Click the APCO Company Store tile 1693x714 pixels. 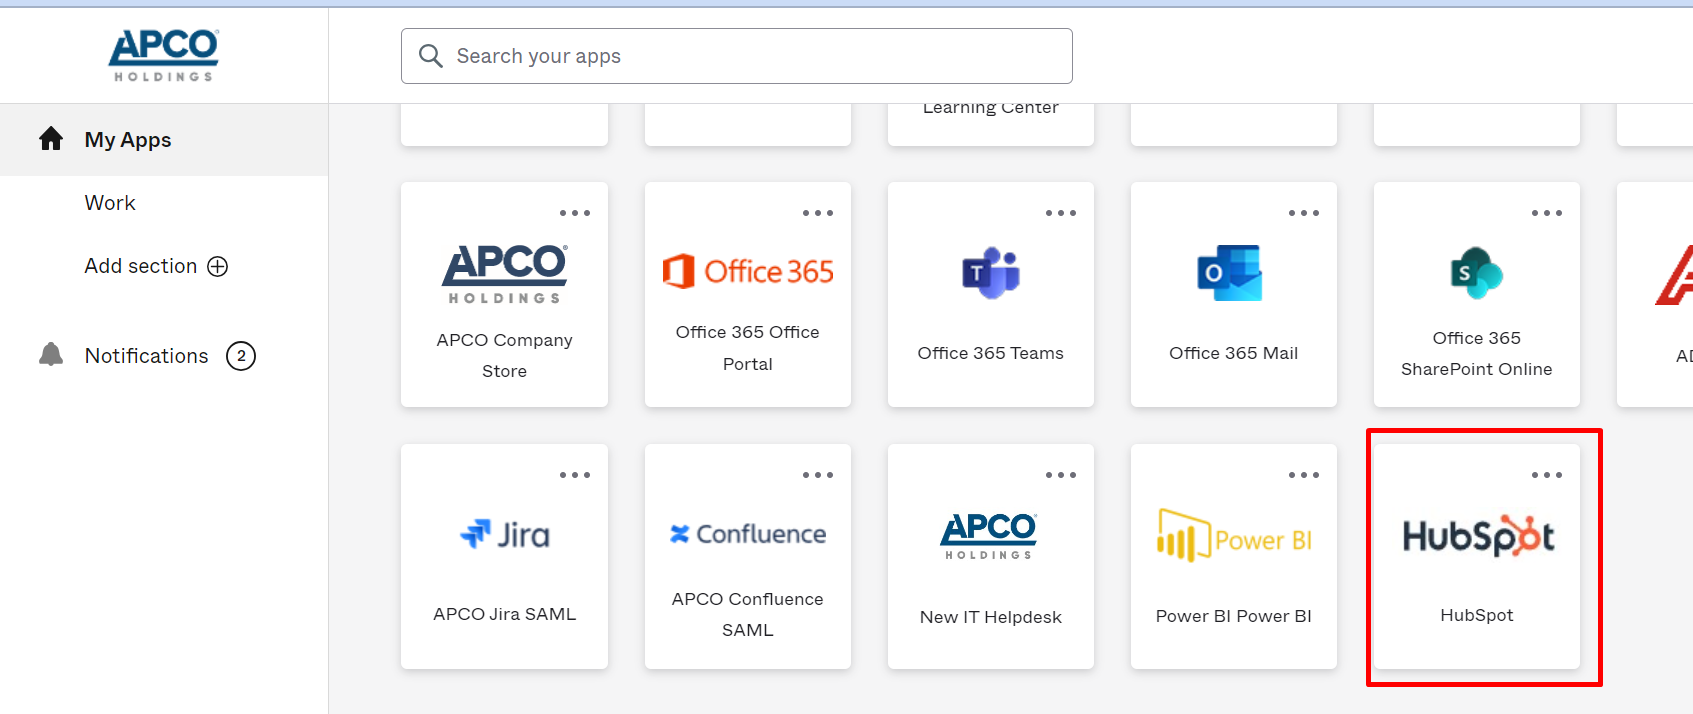click(504, 295)
